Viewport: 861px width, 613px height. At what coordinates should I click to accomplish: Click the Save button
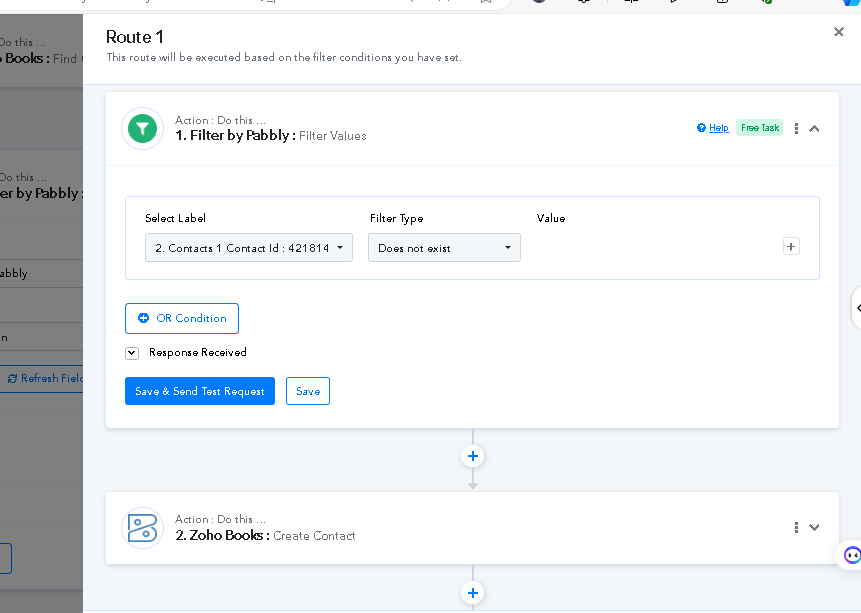point(308,391)
